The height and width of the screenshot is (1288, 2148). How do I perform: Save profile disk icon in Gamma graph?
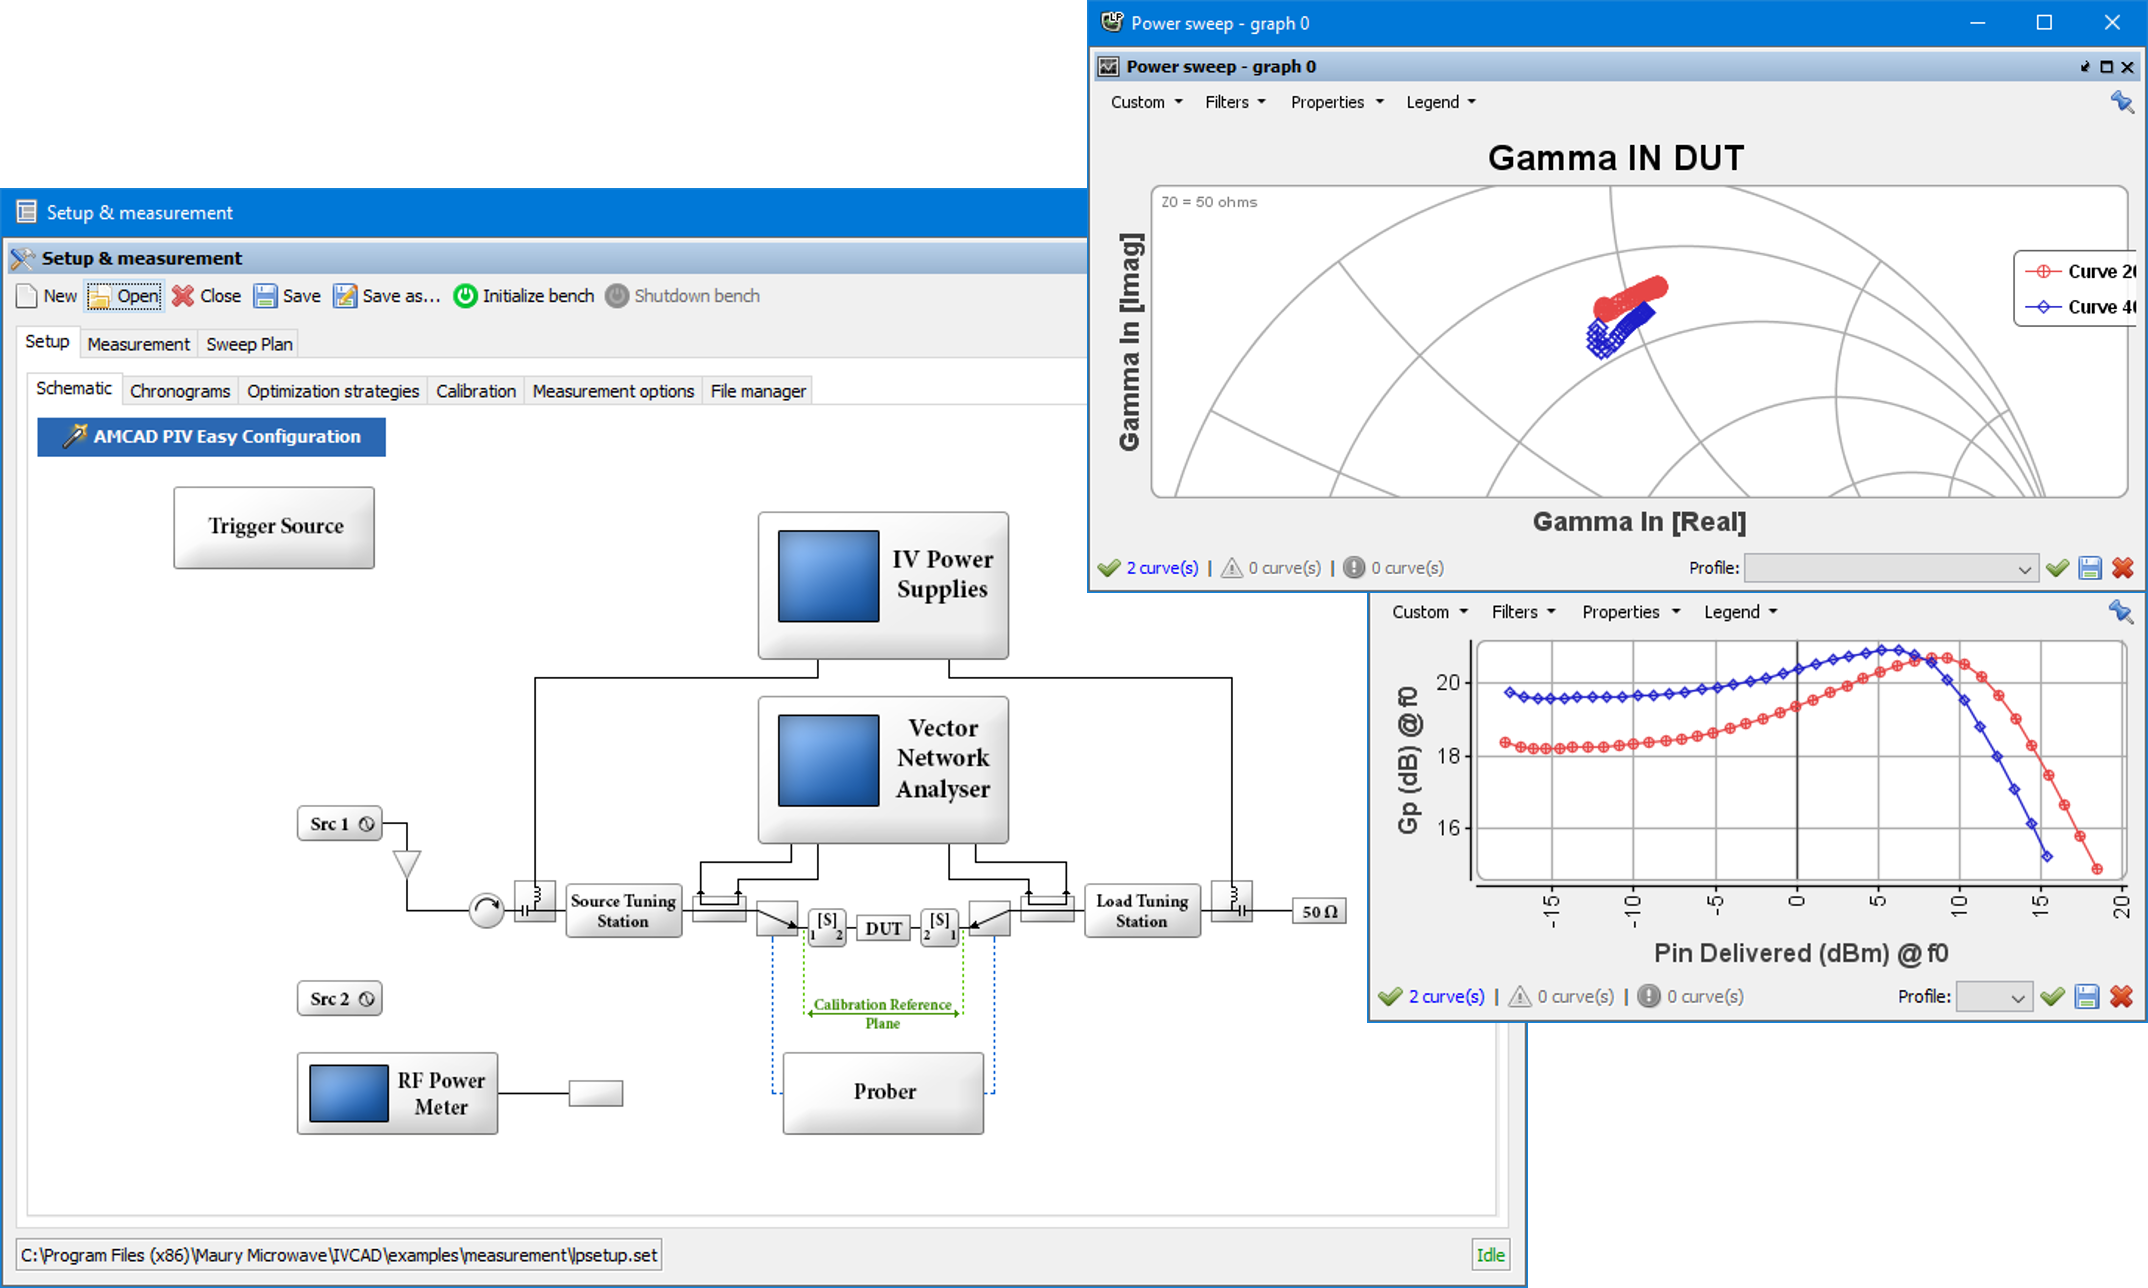(2090, 568)
